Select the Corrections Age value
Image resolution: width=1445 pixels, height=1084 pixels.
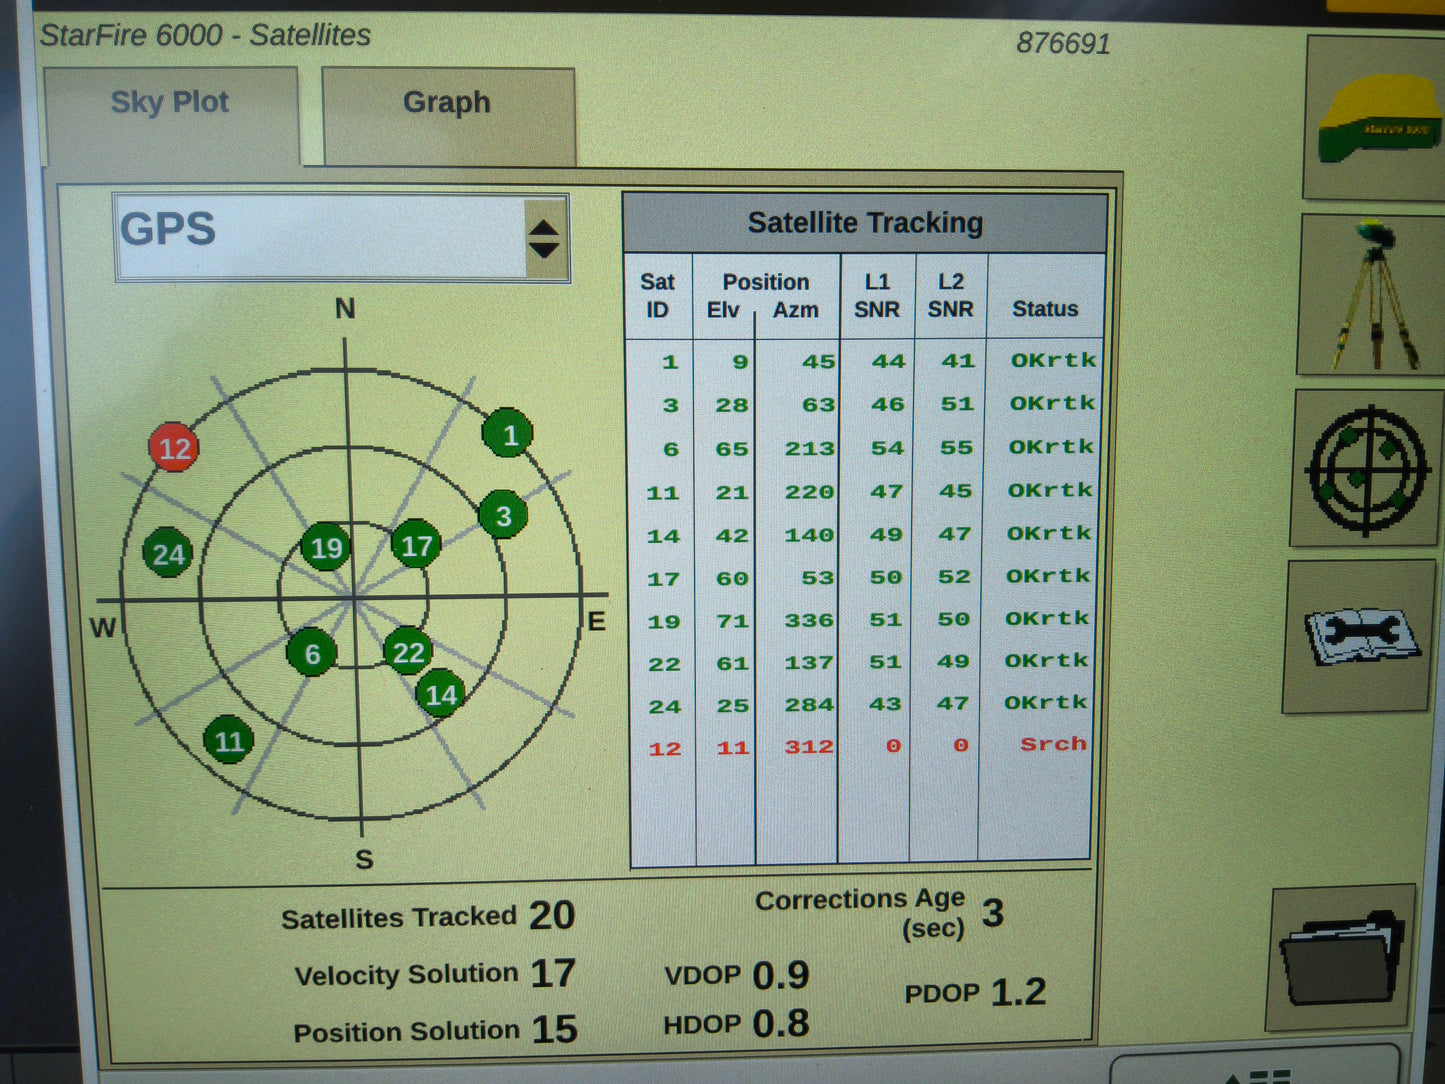(992, 913)
